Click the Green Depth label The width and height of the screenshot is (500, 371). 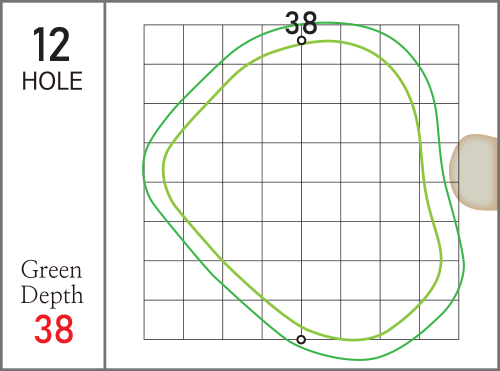[x=52, y=283]
